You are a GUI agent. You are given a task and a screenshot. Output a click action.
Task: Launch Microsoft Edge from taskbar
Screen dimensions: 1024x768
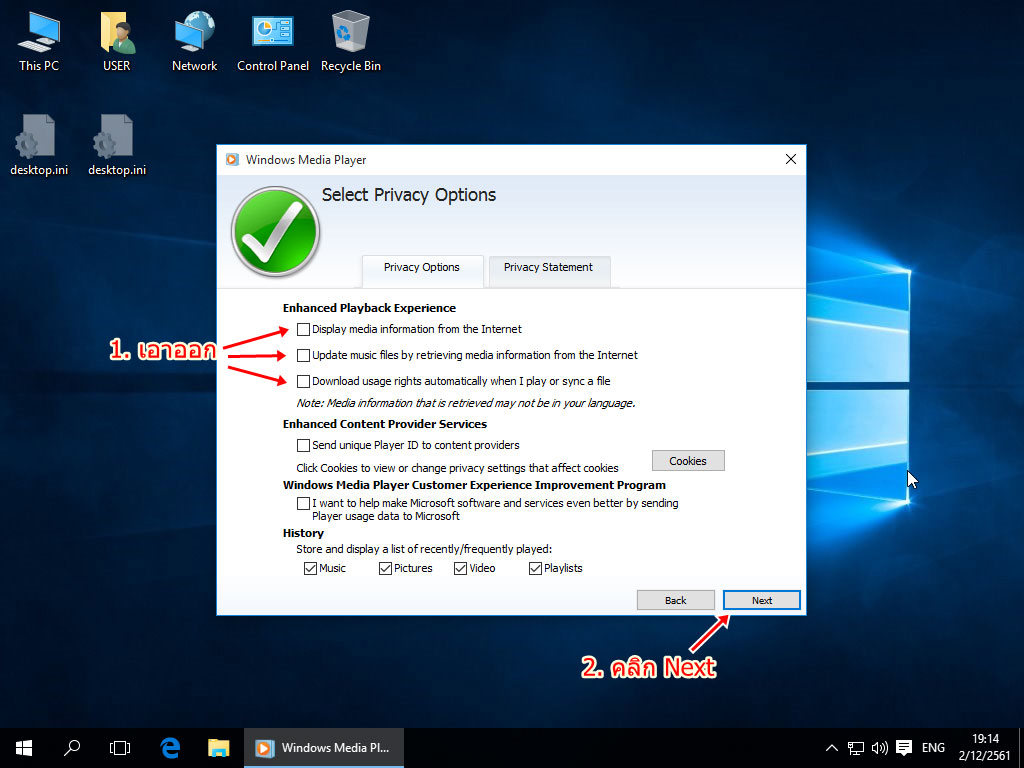coord(170,747)
